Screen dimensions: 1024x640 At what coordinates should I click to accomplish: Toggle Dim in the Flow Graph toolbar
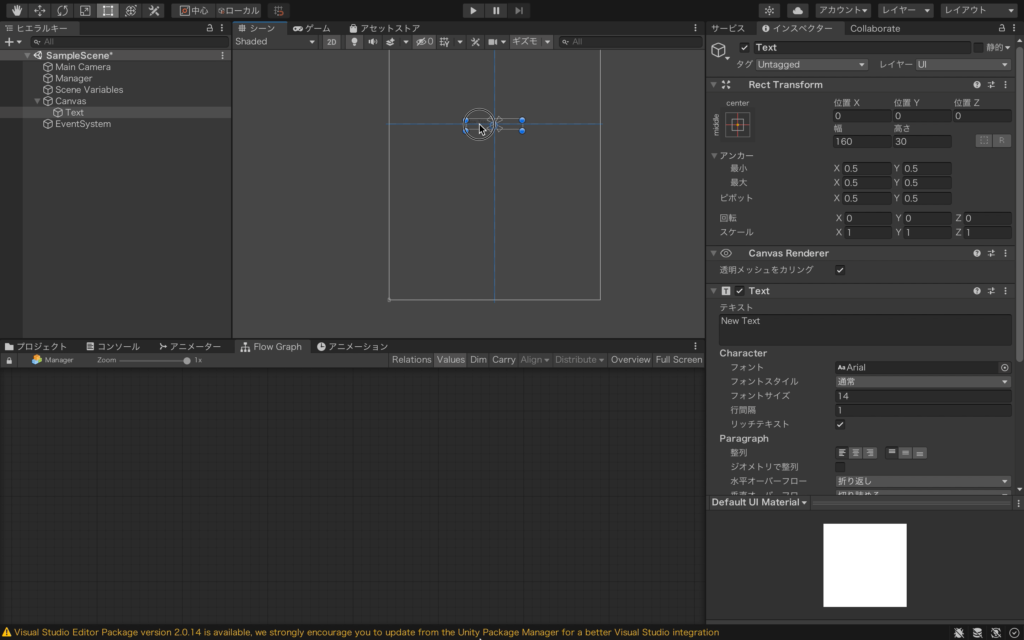click(478, 360)
